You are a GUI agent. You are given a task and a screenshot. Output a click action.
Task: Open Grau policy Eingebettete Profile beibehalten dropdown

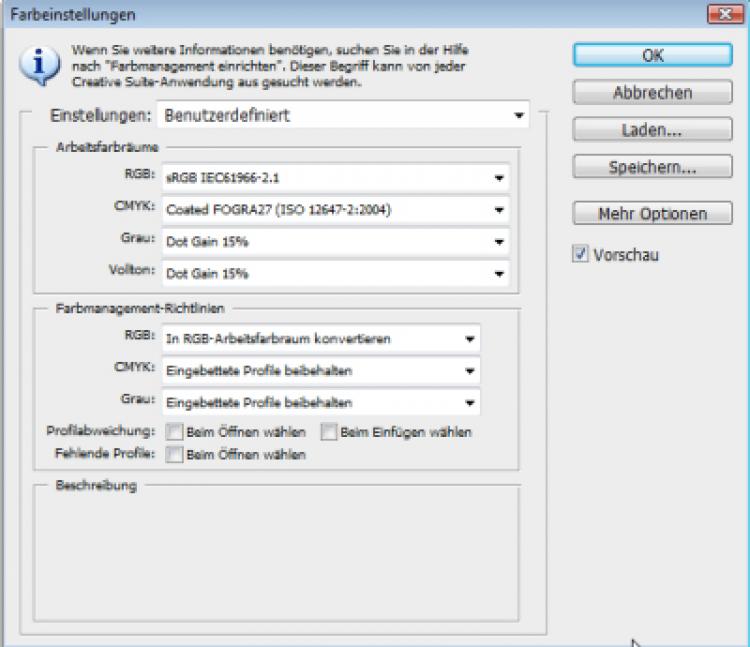[320, 403]
